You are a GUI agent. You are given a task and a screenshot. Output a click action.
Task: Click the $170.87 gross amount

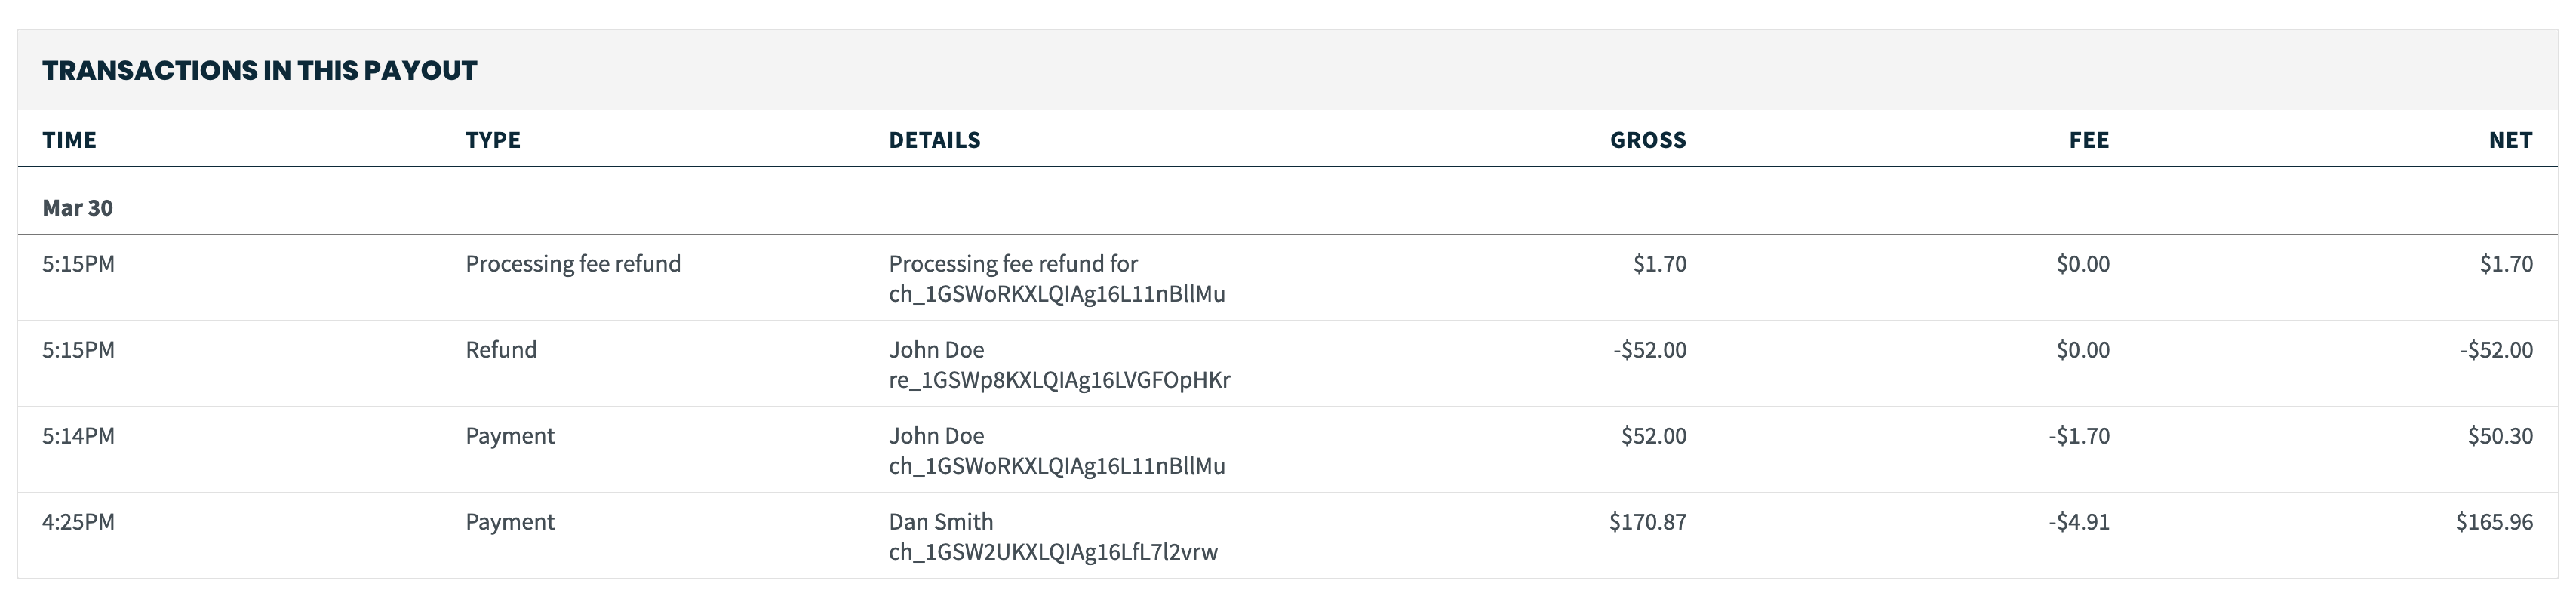tap(1647, 522)
